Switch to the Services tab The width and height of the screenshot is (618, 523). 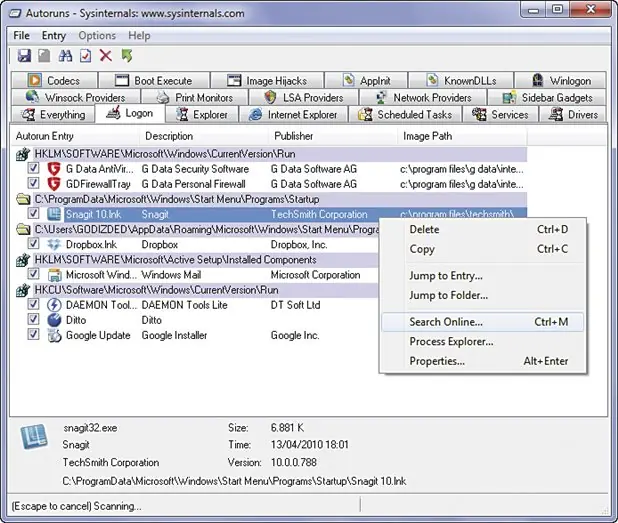pyautogui.click(x=500, y=115)
